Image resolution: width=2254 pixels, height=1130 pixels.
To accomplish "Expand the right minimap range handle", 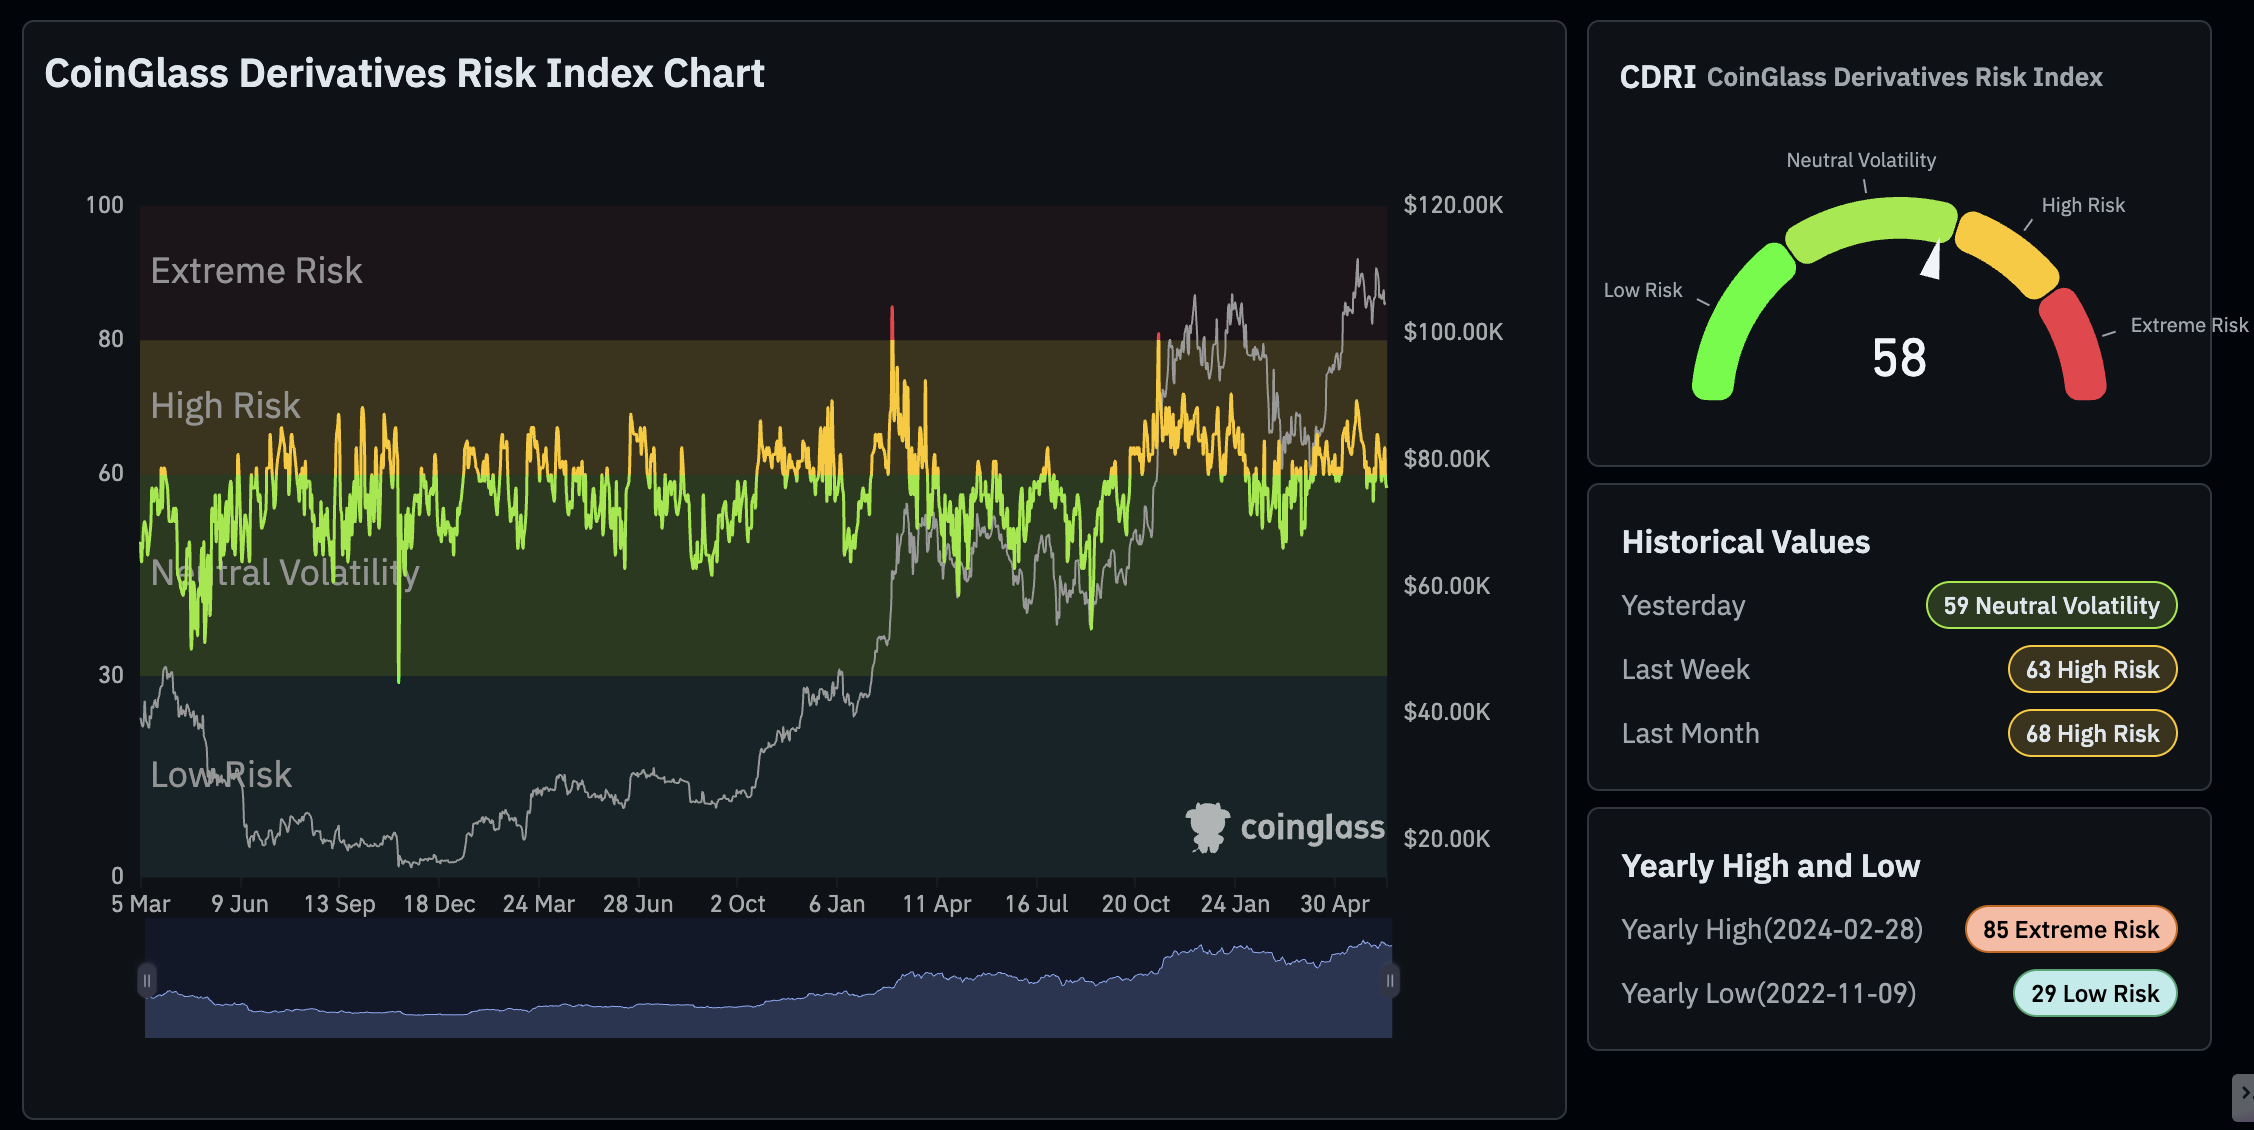I will click(1390, 980).
